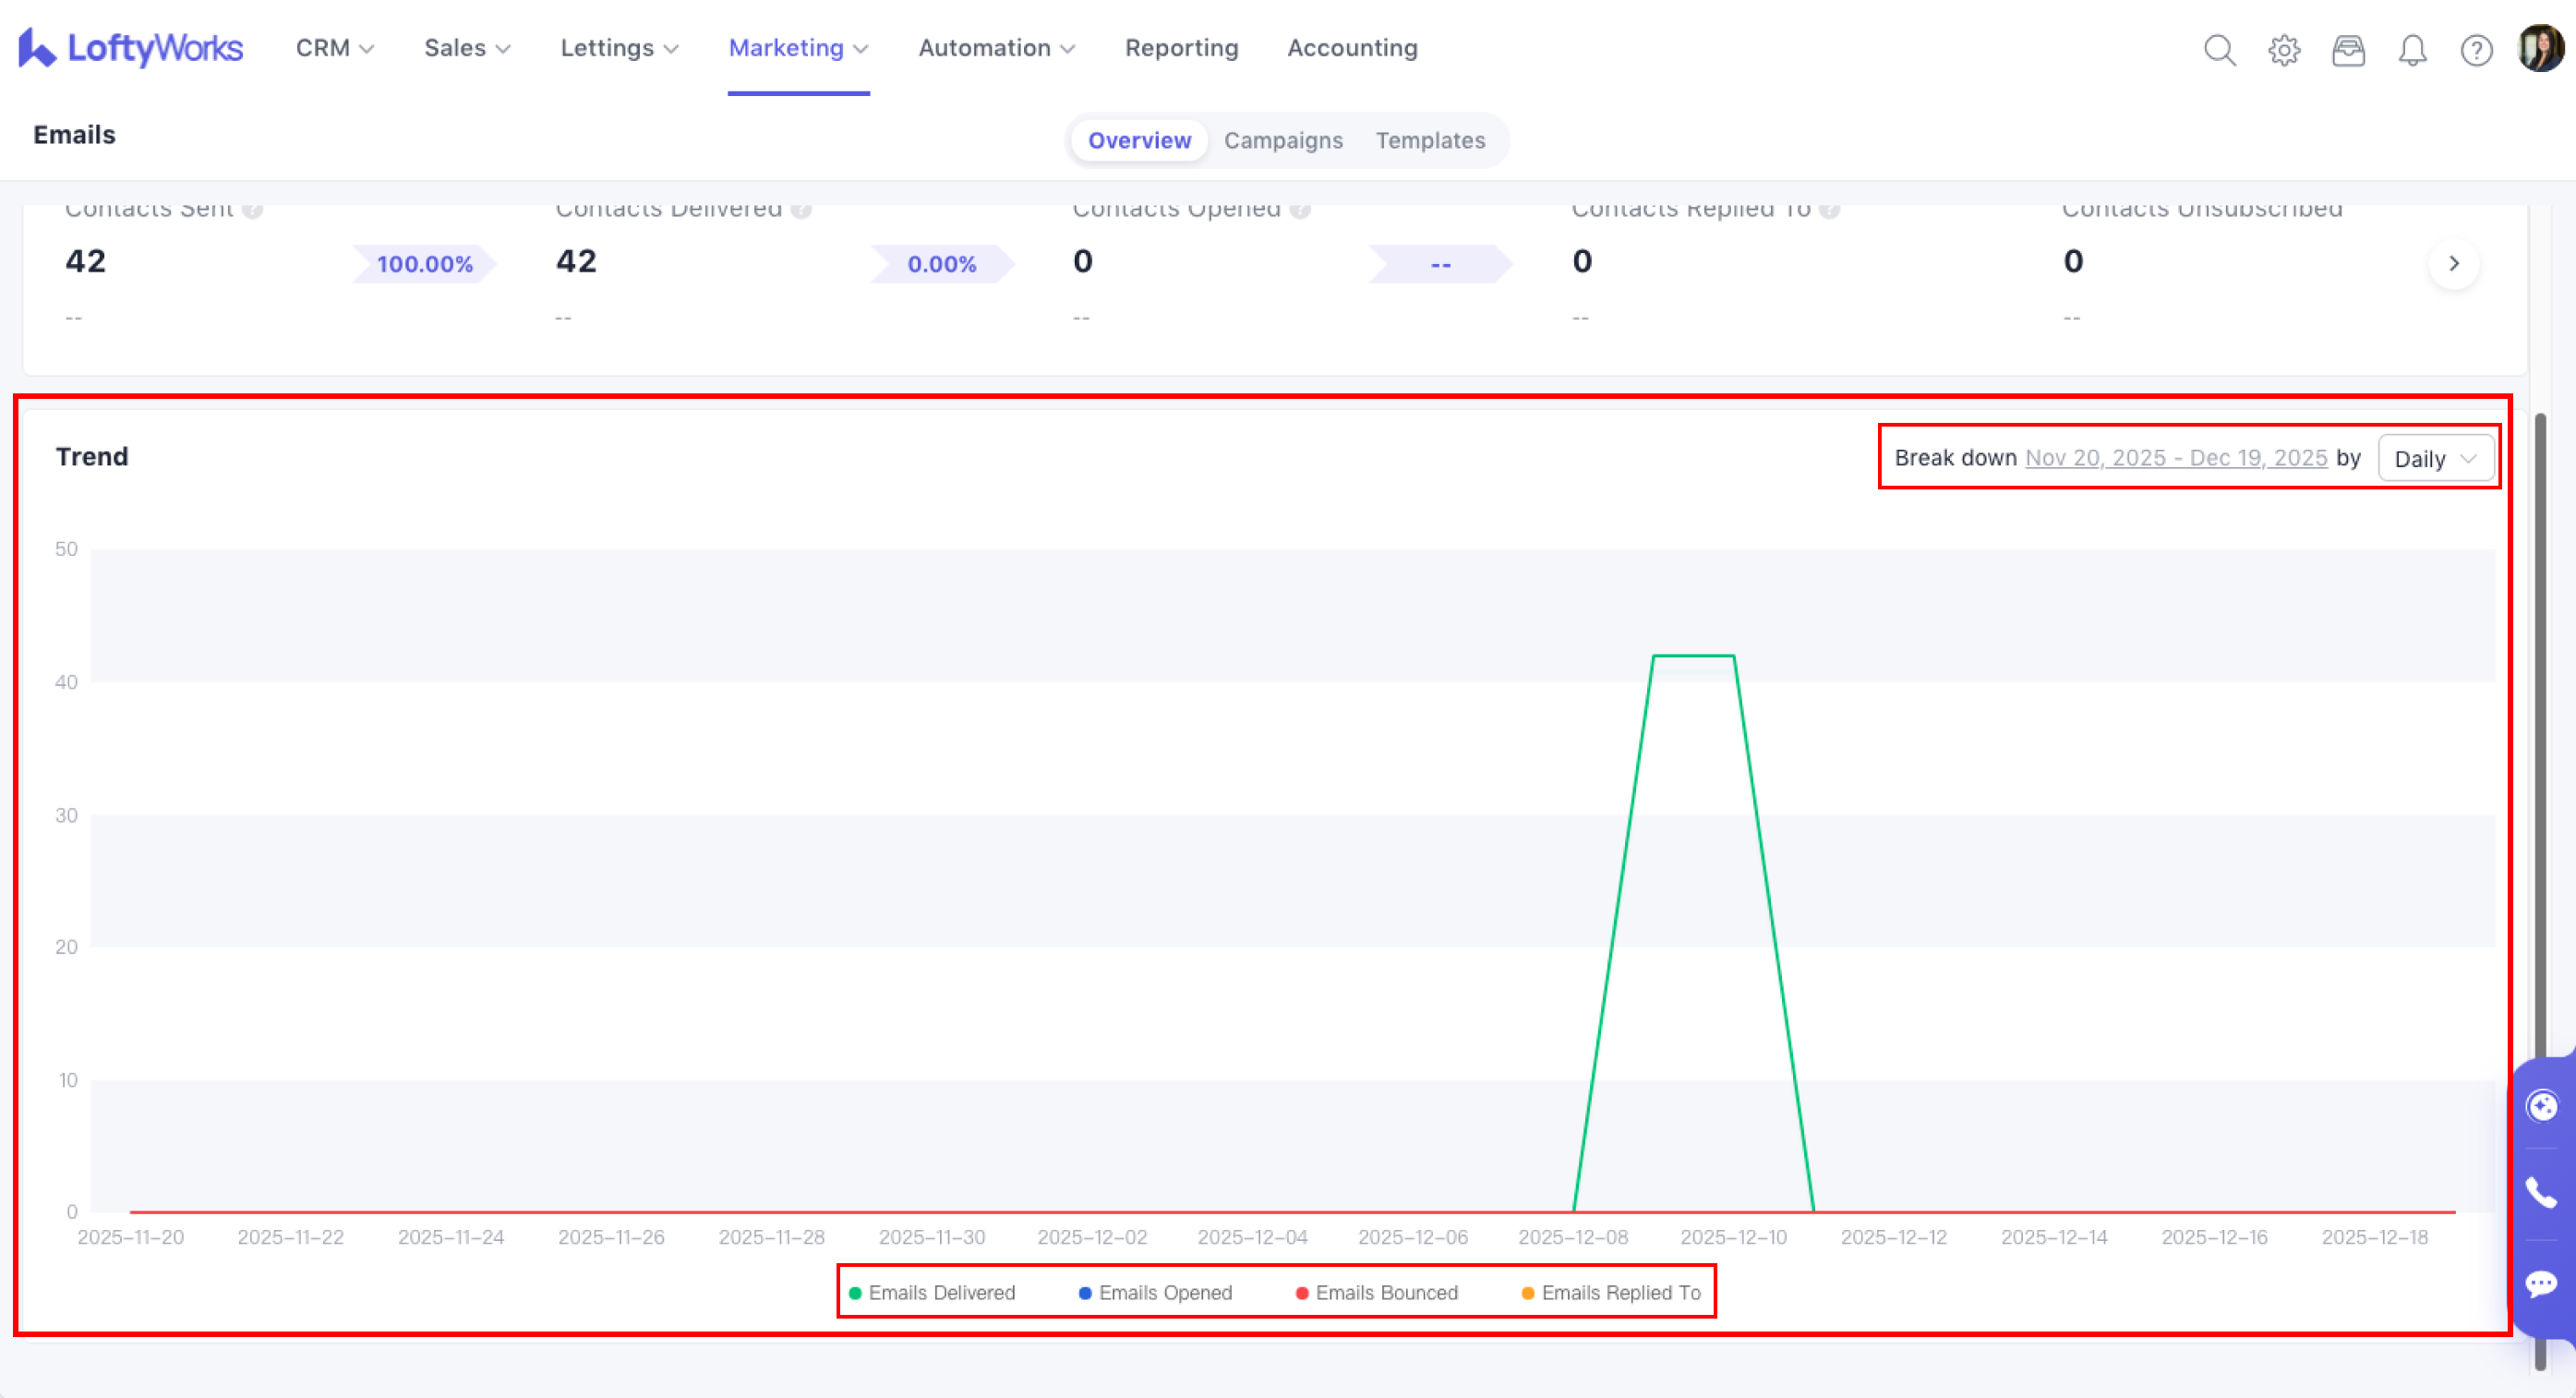The width and height of the screenshot is (2576, 1398).
Task: Click the user profile avatar
Action: (2540, 48)
